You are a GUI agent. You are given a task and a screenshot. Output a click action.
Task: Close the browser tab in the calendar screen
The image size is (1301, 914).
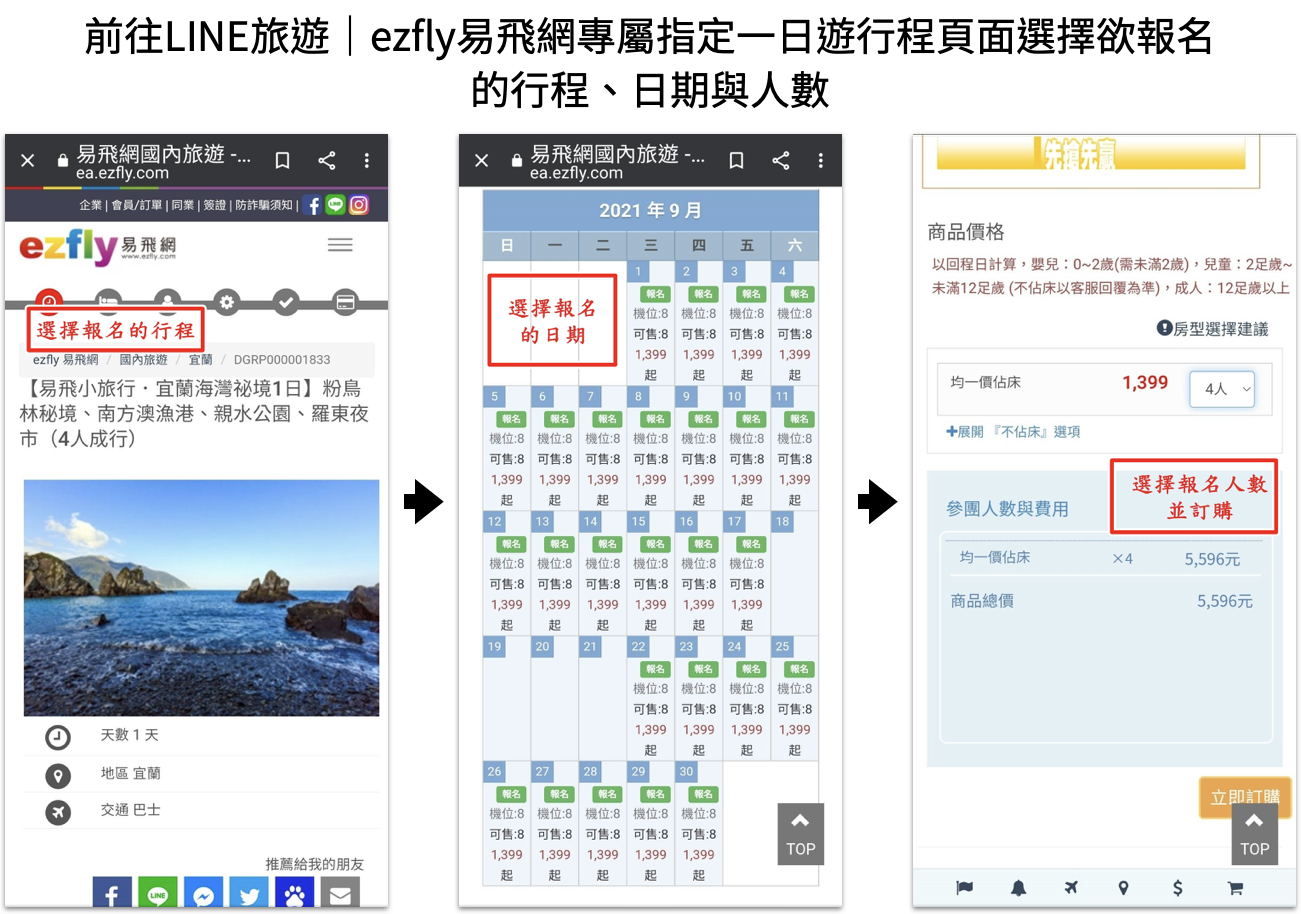481,160
